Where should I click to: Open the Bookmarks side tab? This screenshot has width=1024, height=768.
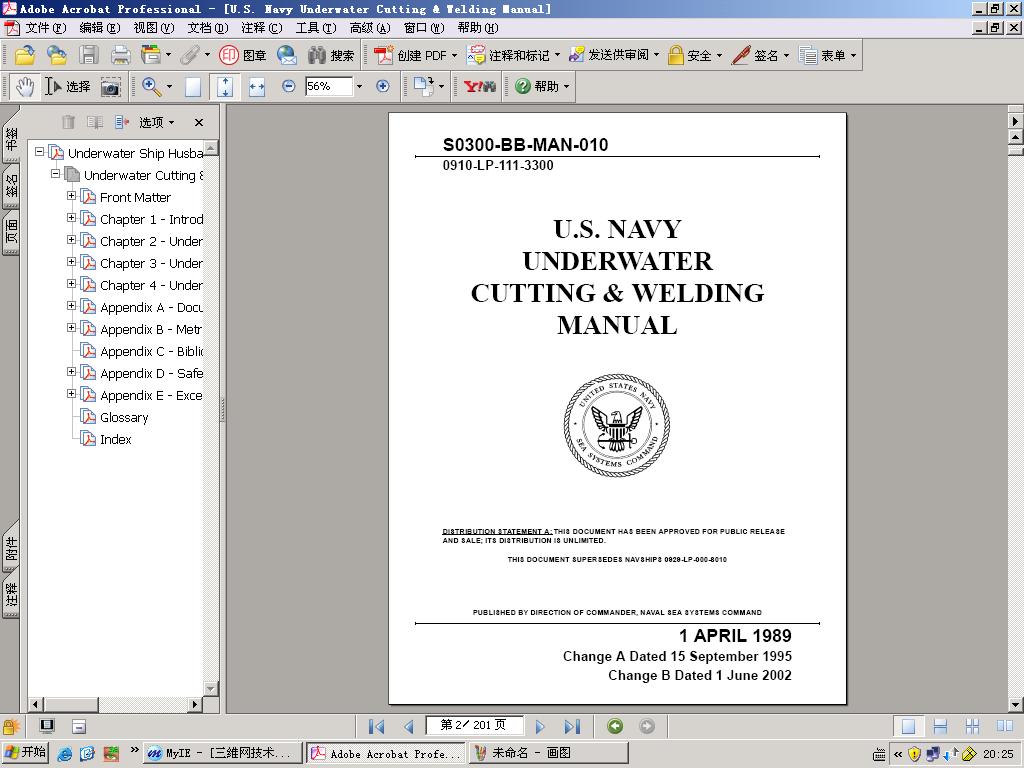pos(11,138)
